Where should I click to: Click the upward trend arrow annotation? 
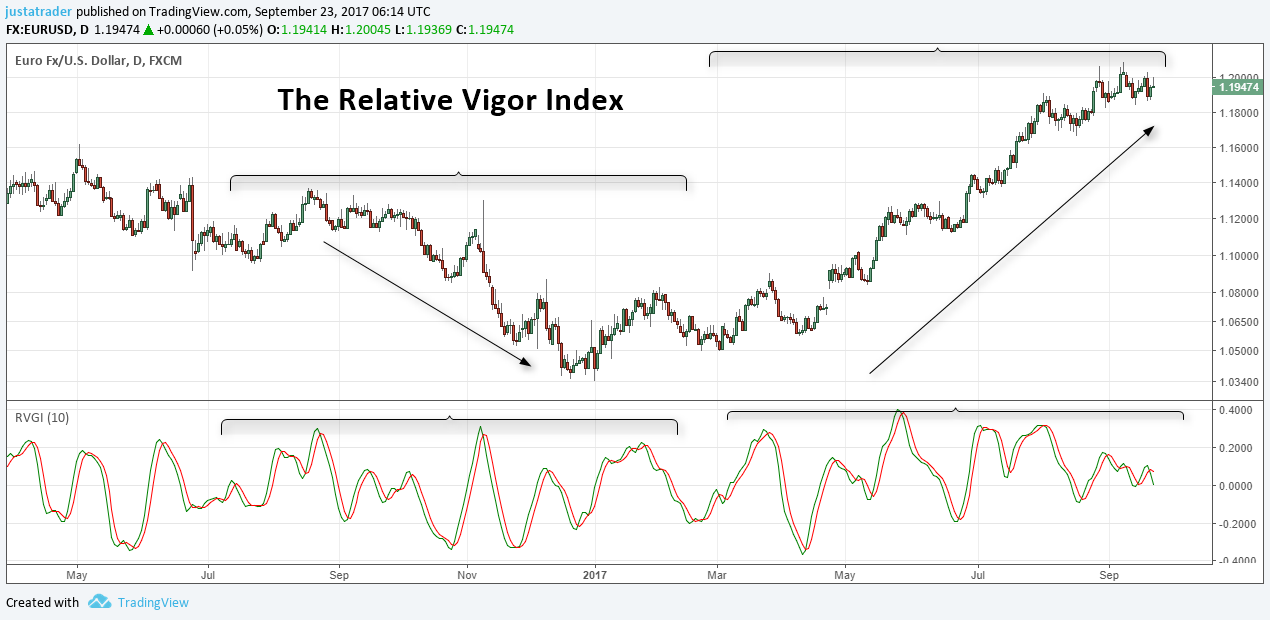1010,250
